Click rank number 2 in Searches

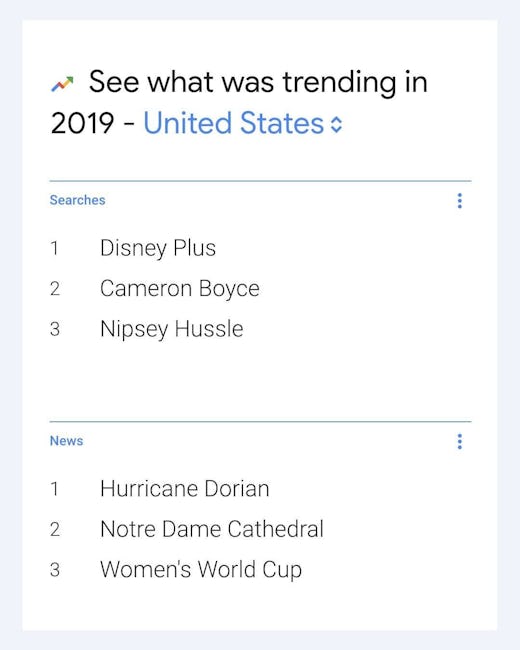click(x=55, y=289)
